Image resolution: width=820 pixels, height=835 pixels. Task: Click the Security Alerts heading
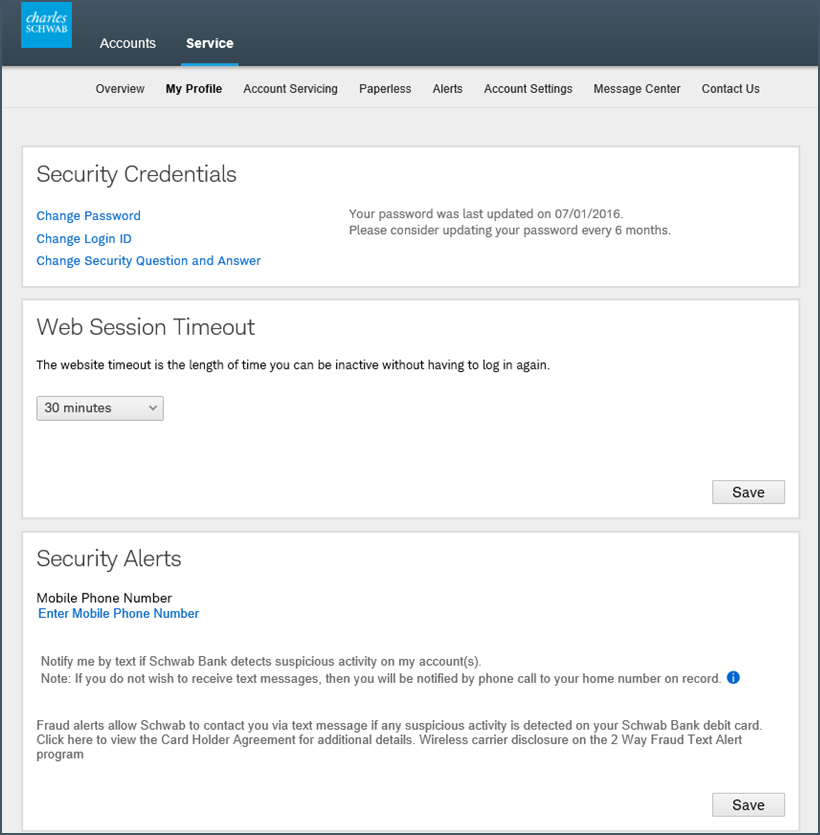tap(109, 559)
